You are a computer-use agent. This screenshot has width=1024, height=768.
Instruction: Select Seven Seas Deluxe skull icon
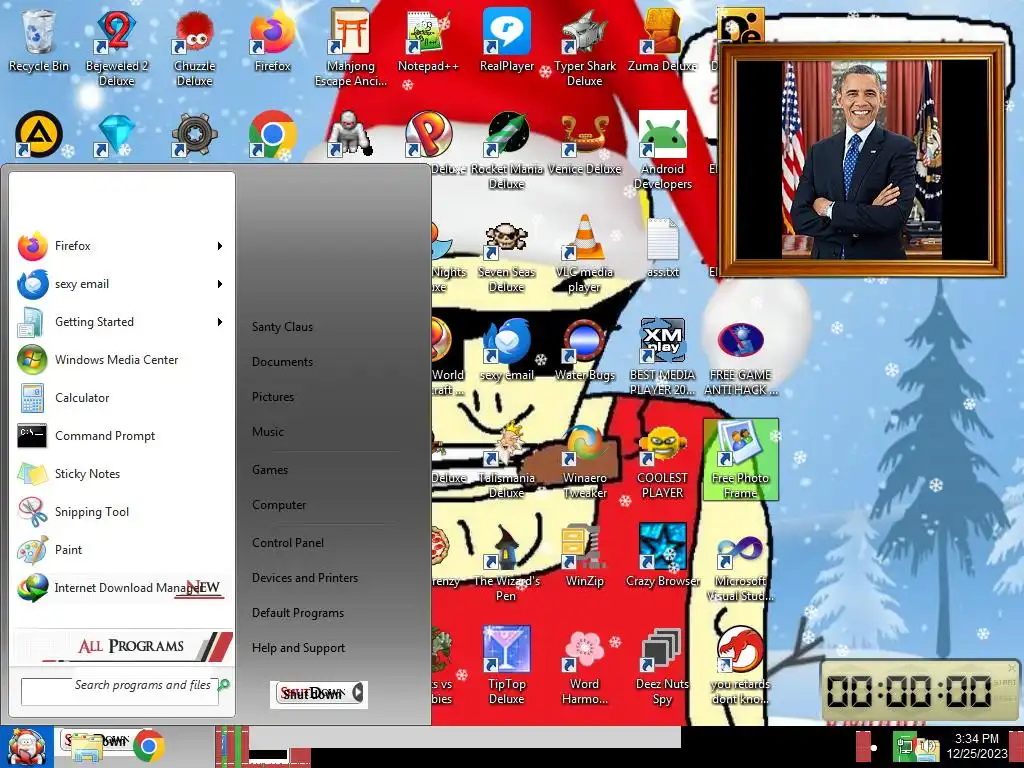point(507,256)
